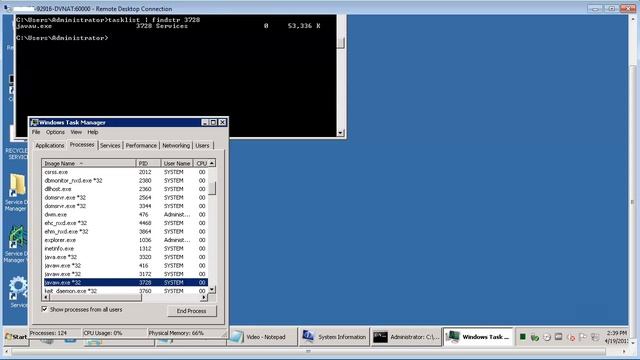Sort by Image Name column header
Screen dimensions: 640x360
tap(89, 163)
